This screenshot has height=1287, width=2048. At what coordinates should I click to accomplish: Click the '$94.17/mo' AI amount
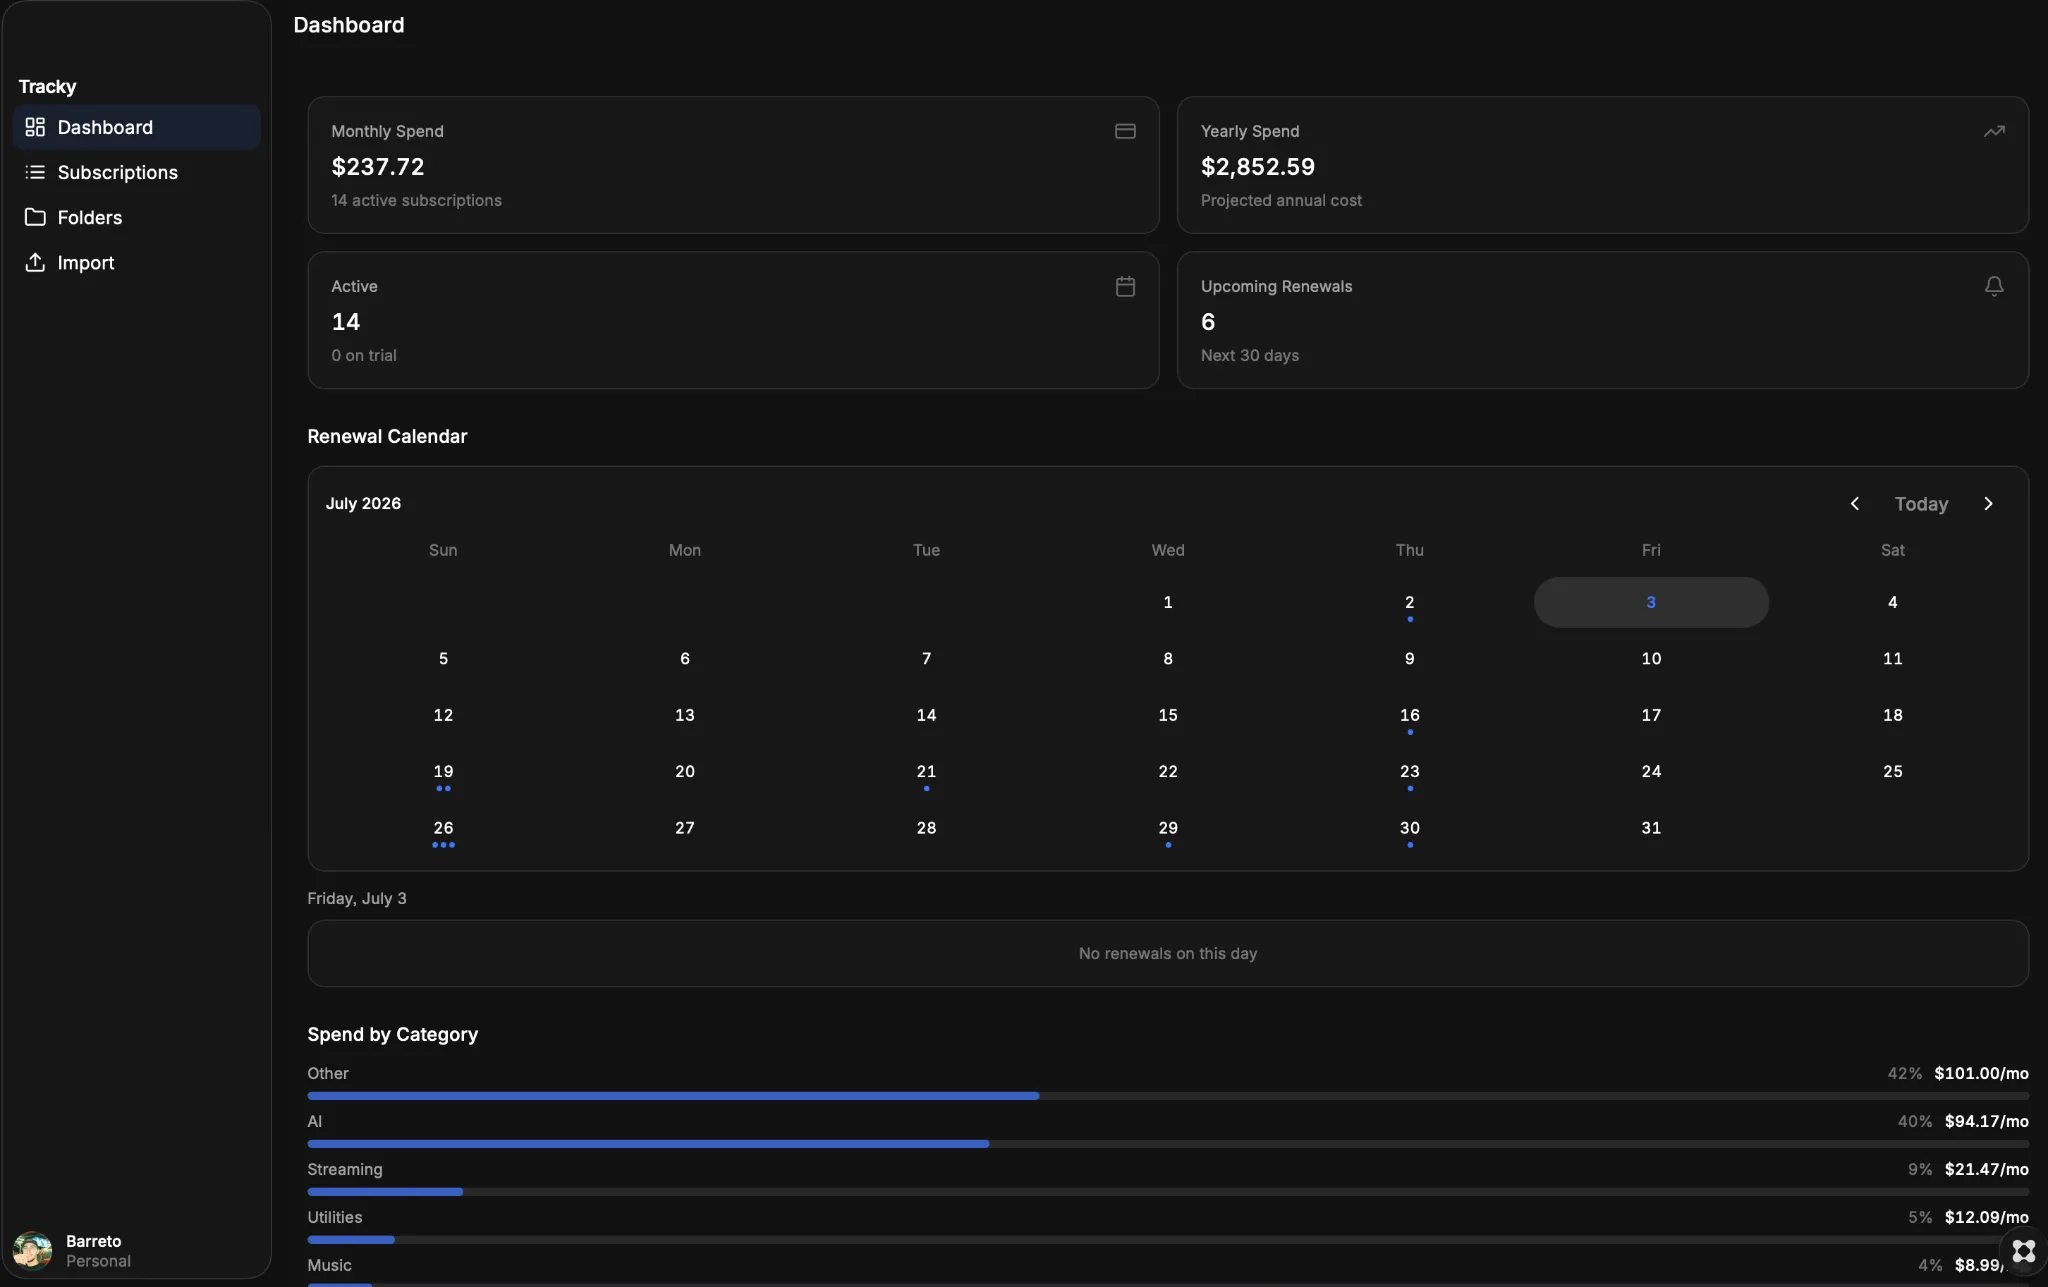pos(1986,1121)
